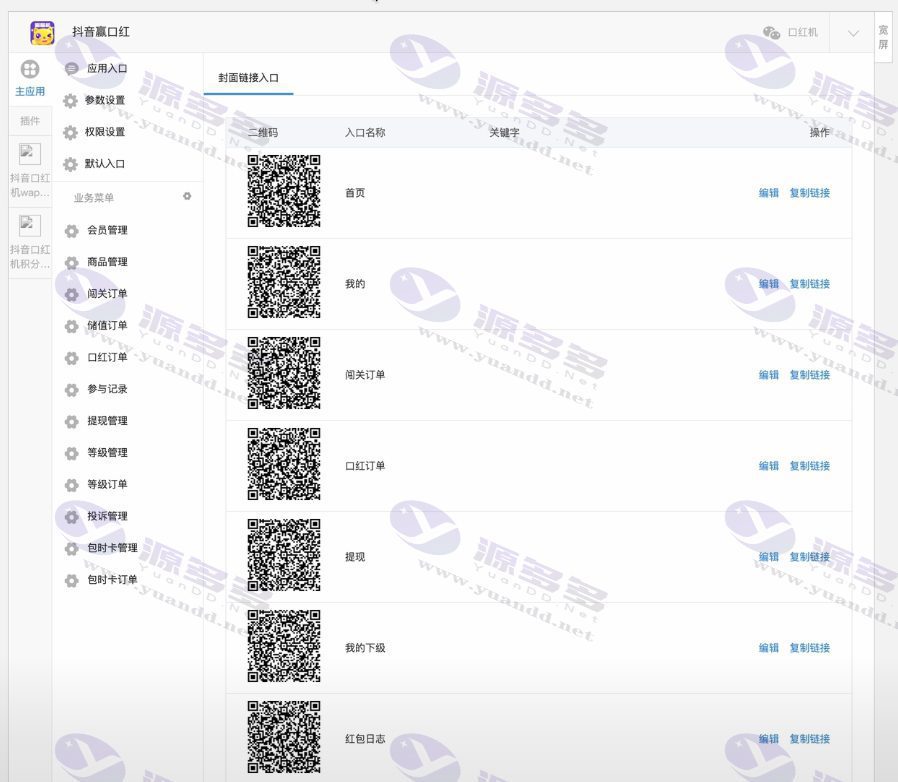898x782 pixels.
Task: Click gear icon next to 等级订单
Action: click(x=72, y=485)
